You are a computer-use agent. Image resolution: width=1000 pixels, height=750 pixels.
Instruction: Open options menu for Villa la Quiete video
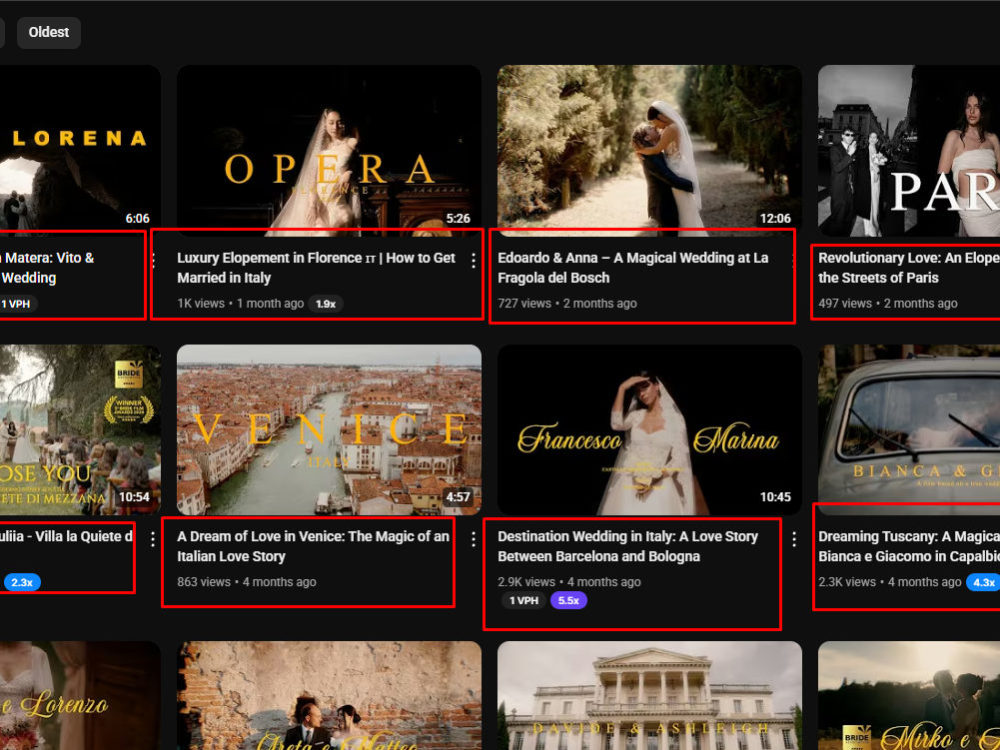tap(152, 540)
